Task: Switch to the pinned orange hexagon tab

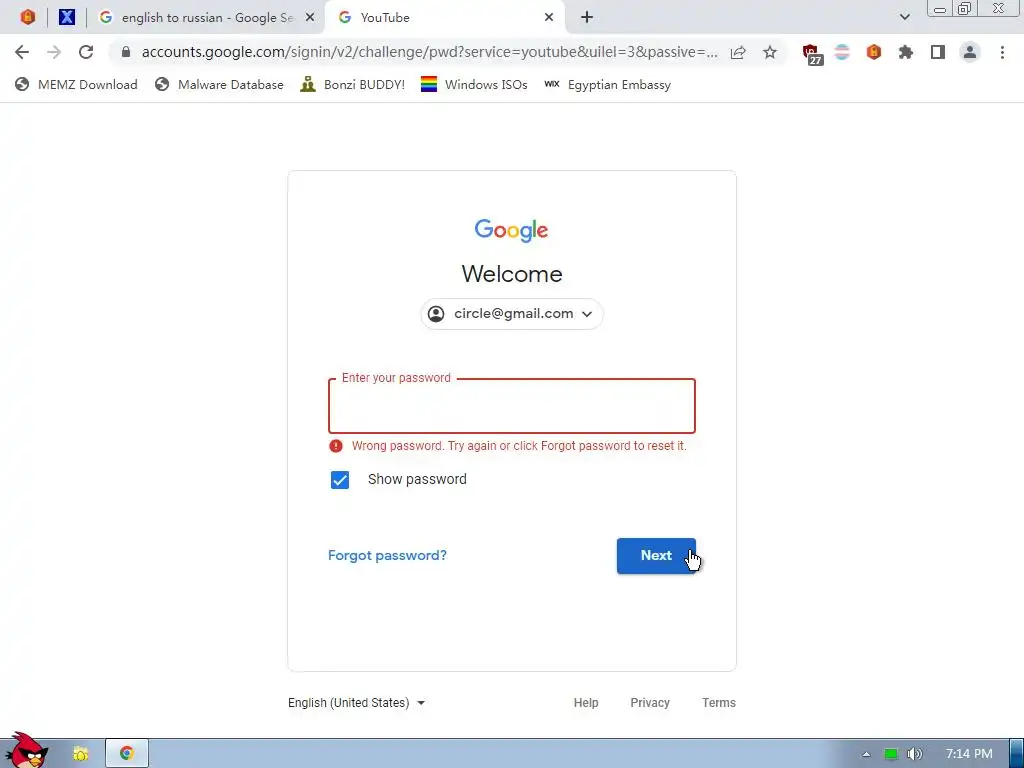Action: point(27,17)
